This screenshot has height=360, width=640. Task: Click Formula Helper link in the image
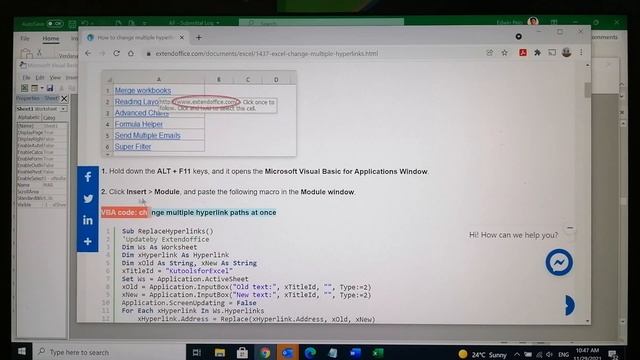pyautogui.click(x=139, y=124)
